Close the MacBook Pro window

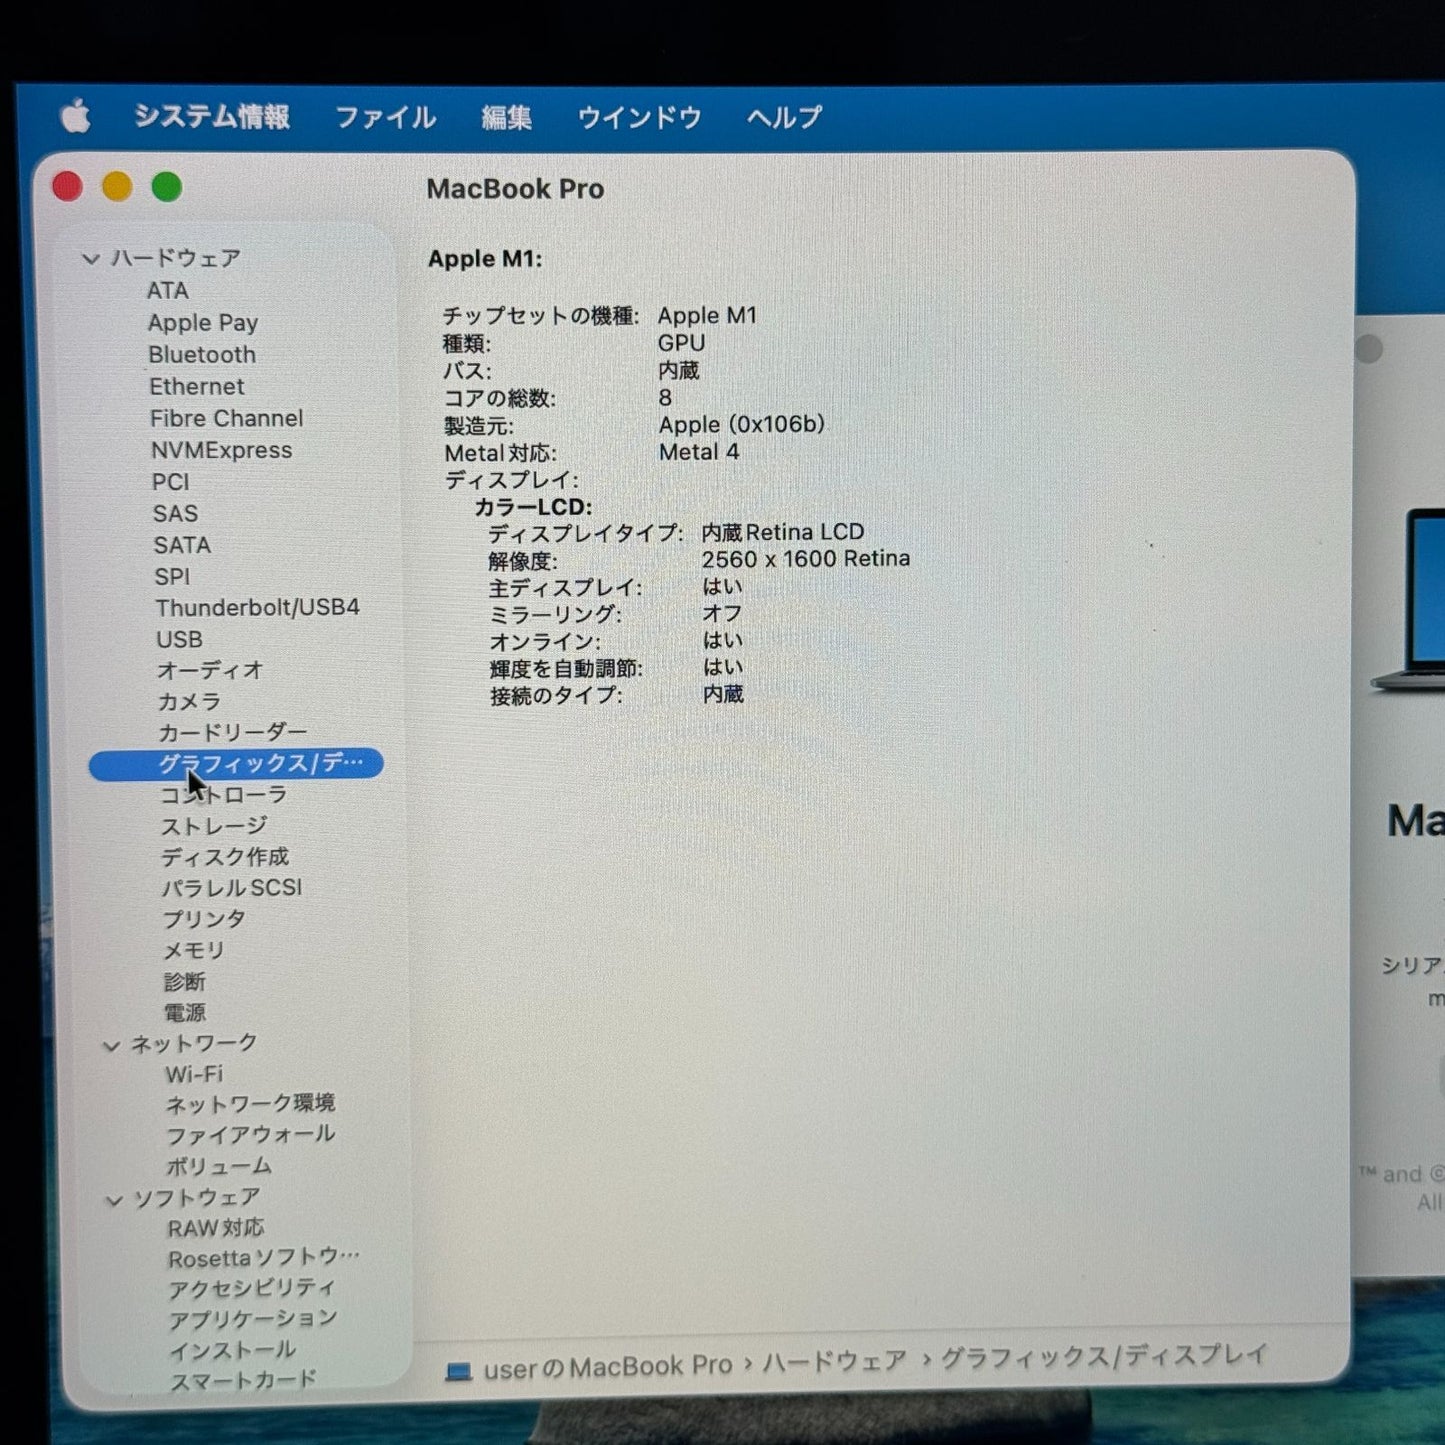67,187
